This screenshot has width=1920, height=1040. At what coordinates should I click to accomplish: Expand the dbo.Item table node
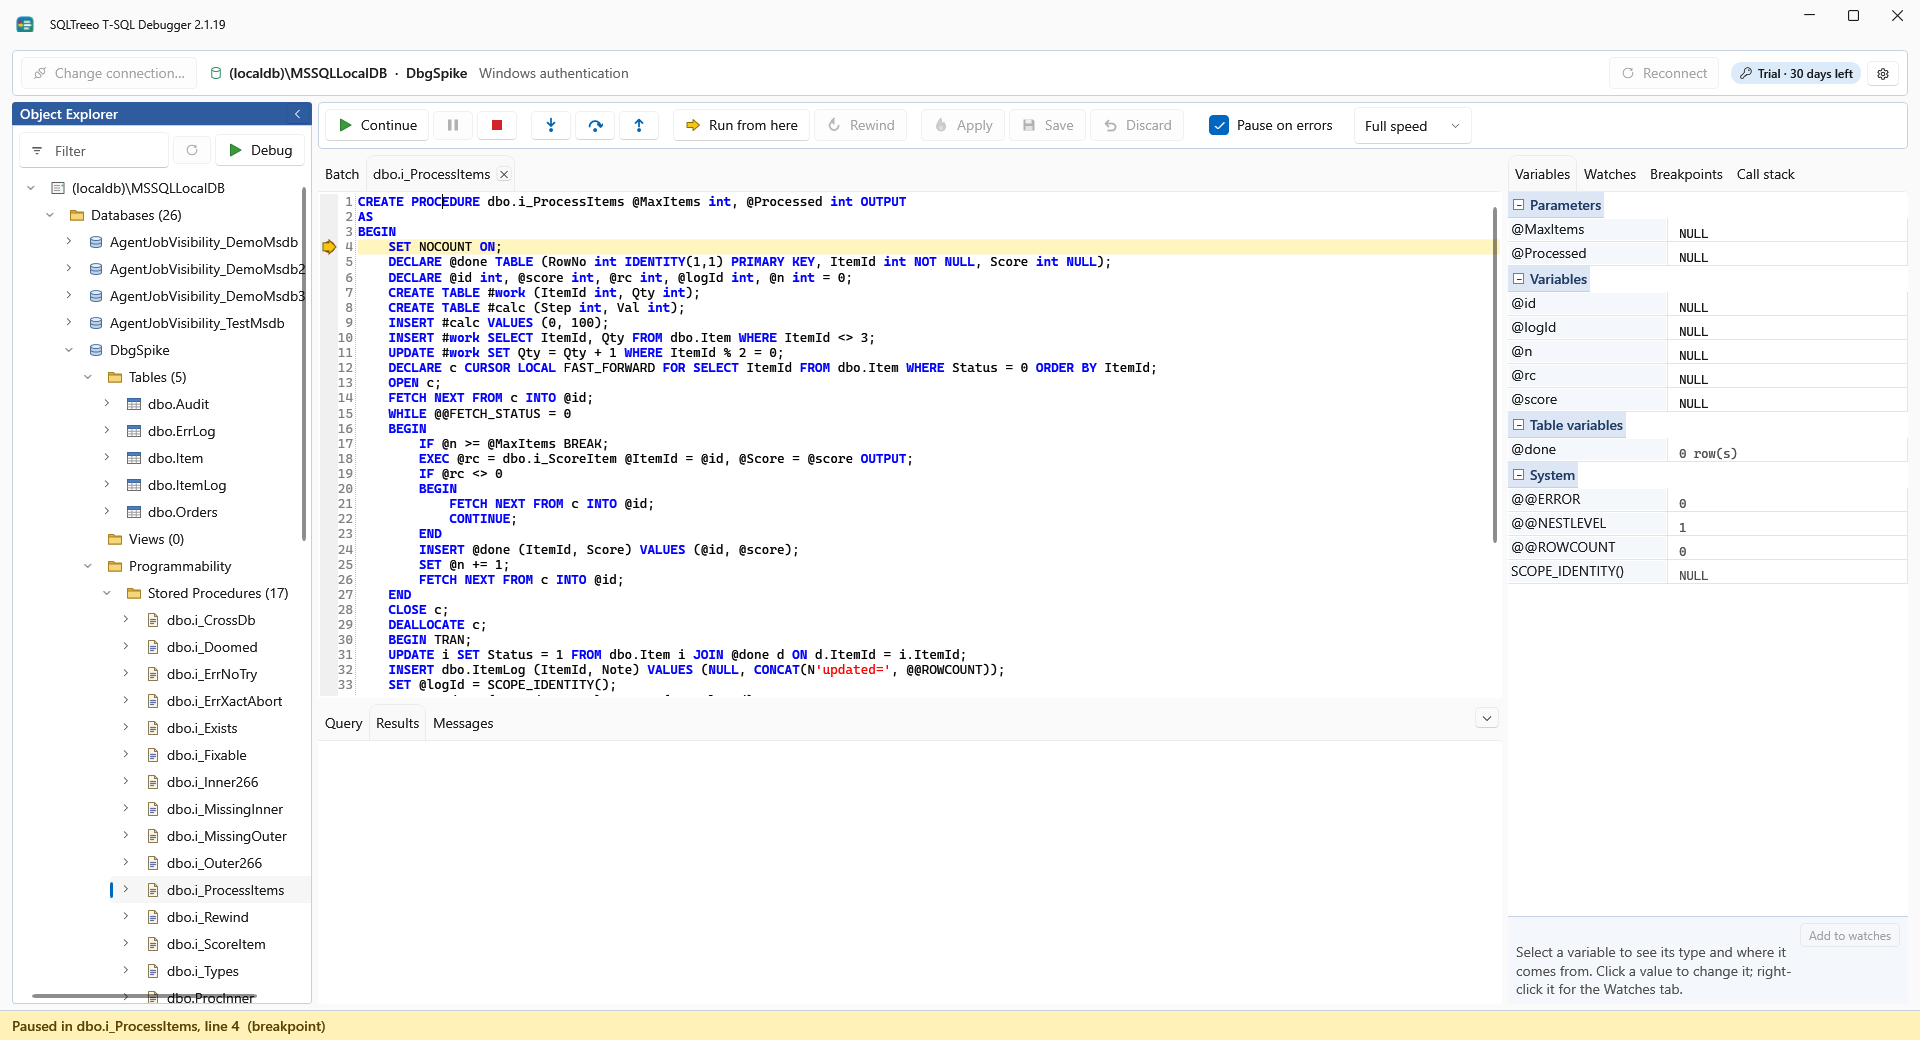107,458
